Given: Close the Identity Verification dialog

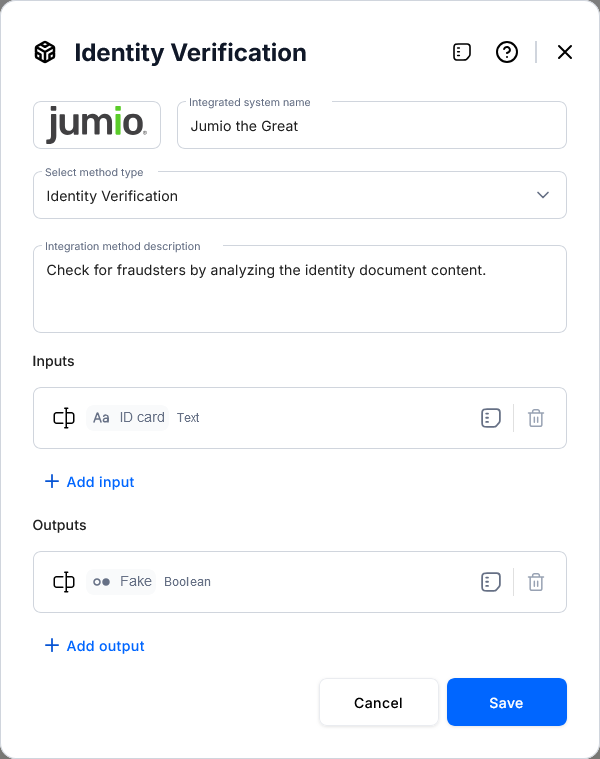Looking at the screenshot, I should coord(565,52).
